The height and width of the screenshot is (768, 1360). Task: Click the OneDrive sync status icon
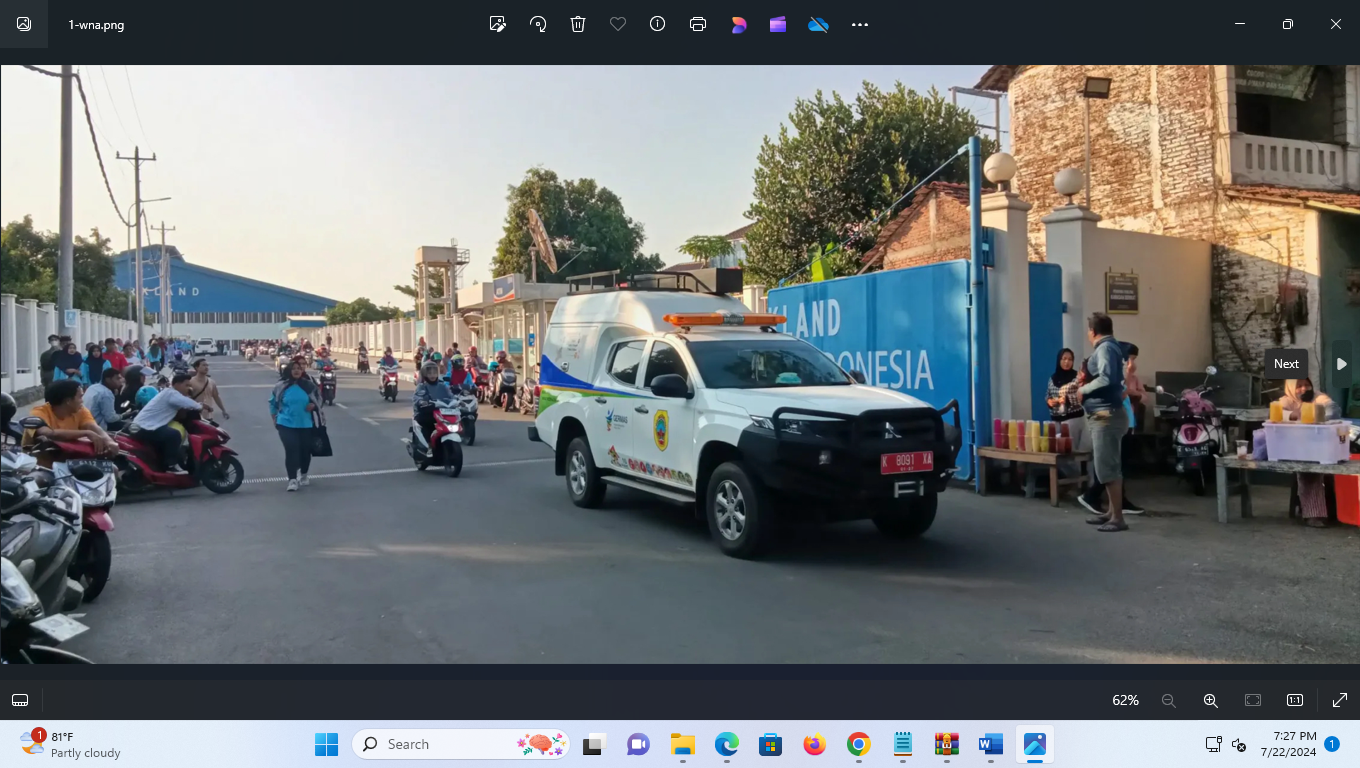[818, 24]
